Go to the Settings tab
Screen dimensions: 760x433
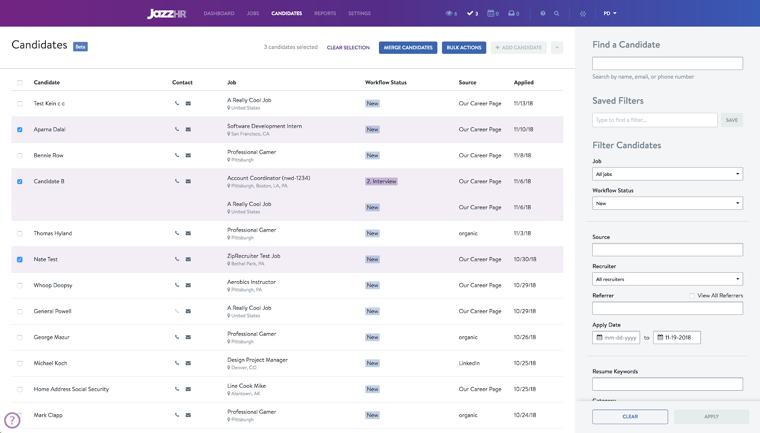coord(359,14)
